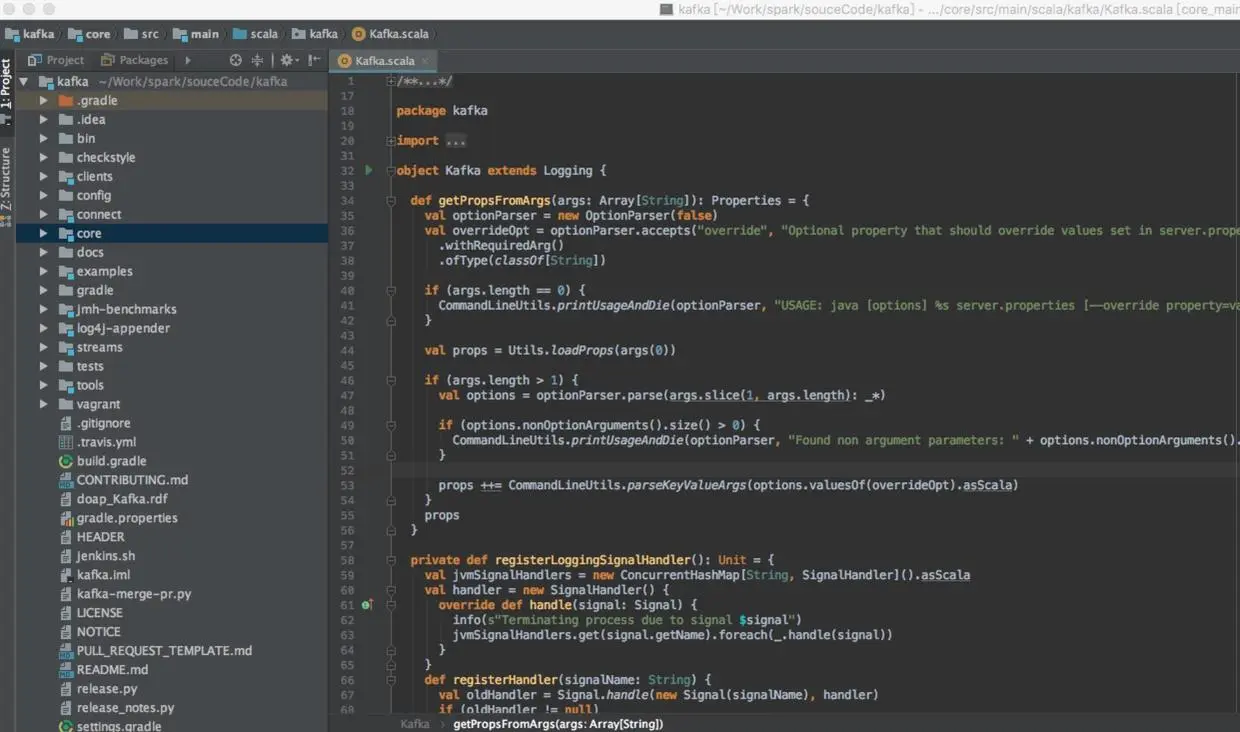1240x732 pixels.
Task: Click the Kafka.scala breadcrumb in navigation bar
Action: click(x=390, y=33)
